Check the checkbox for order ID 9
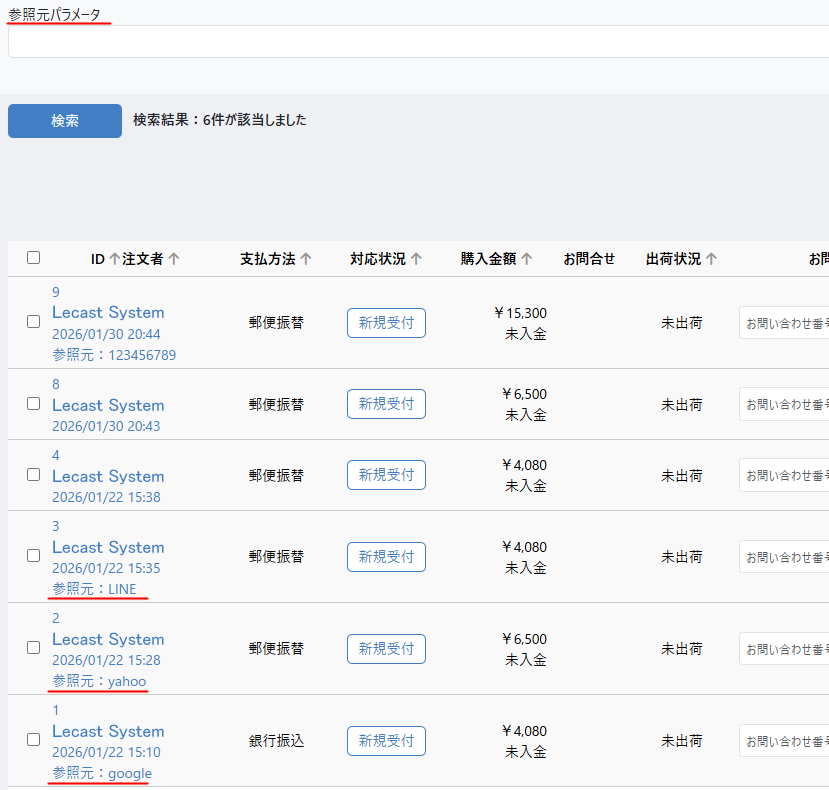Image resolution: width=829 pixels, height=790 pixels. (34, 322)
